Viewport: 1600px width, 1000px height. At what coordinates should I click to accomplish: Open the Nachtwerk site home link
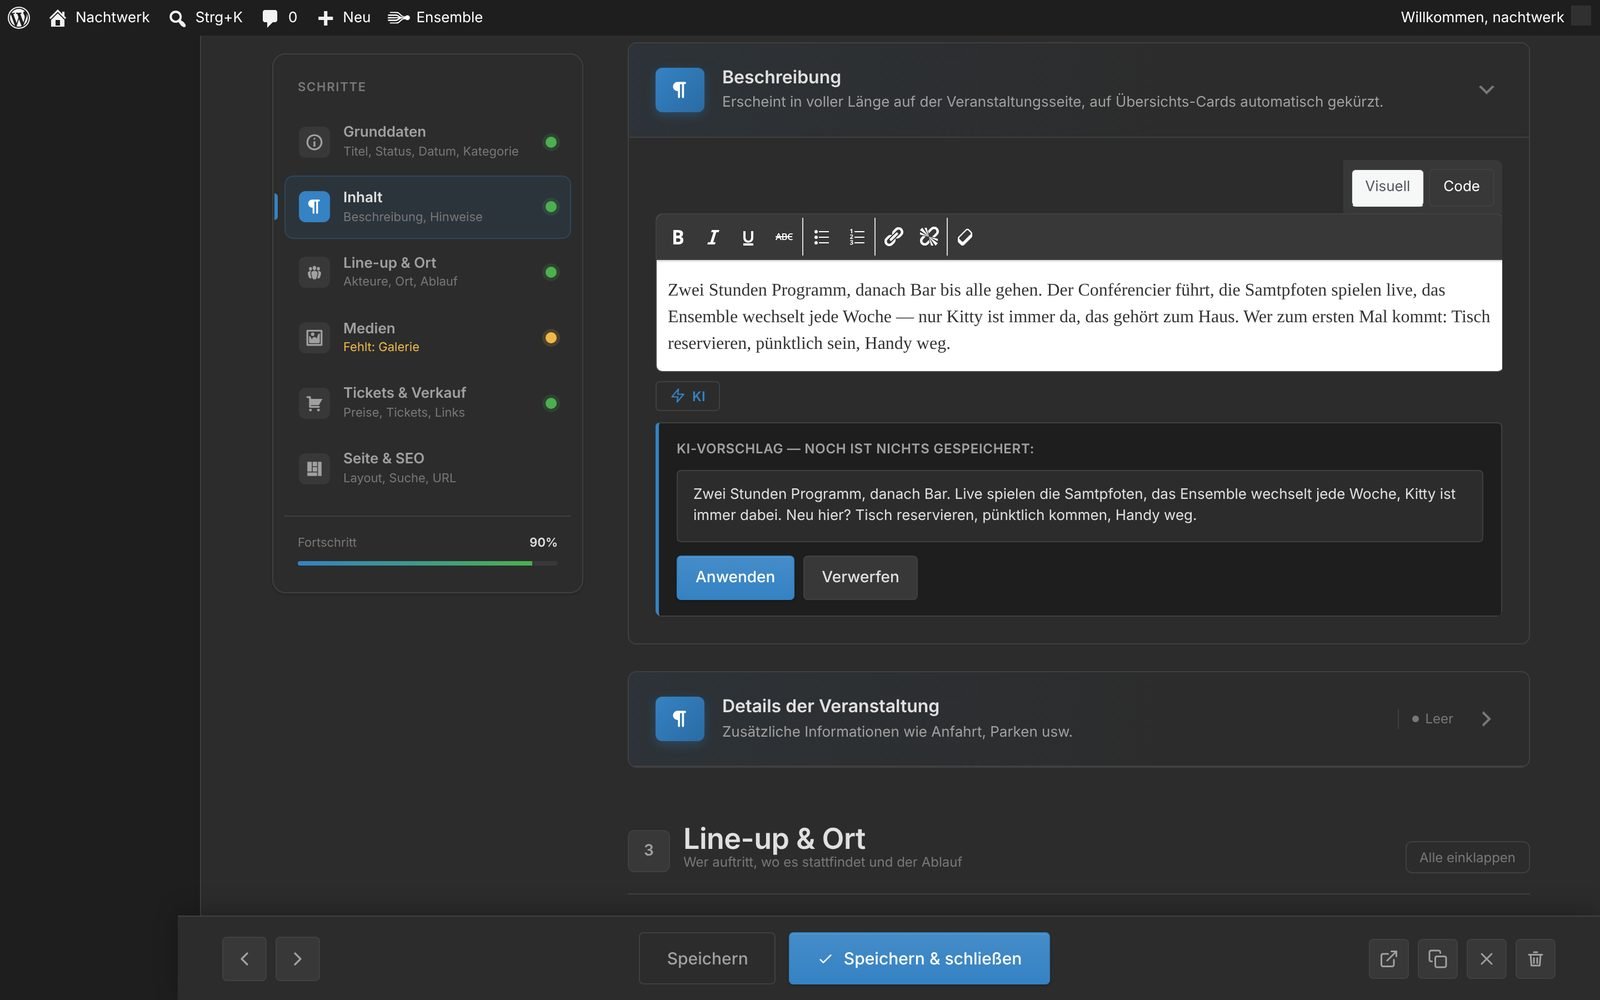(99, 17)
